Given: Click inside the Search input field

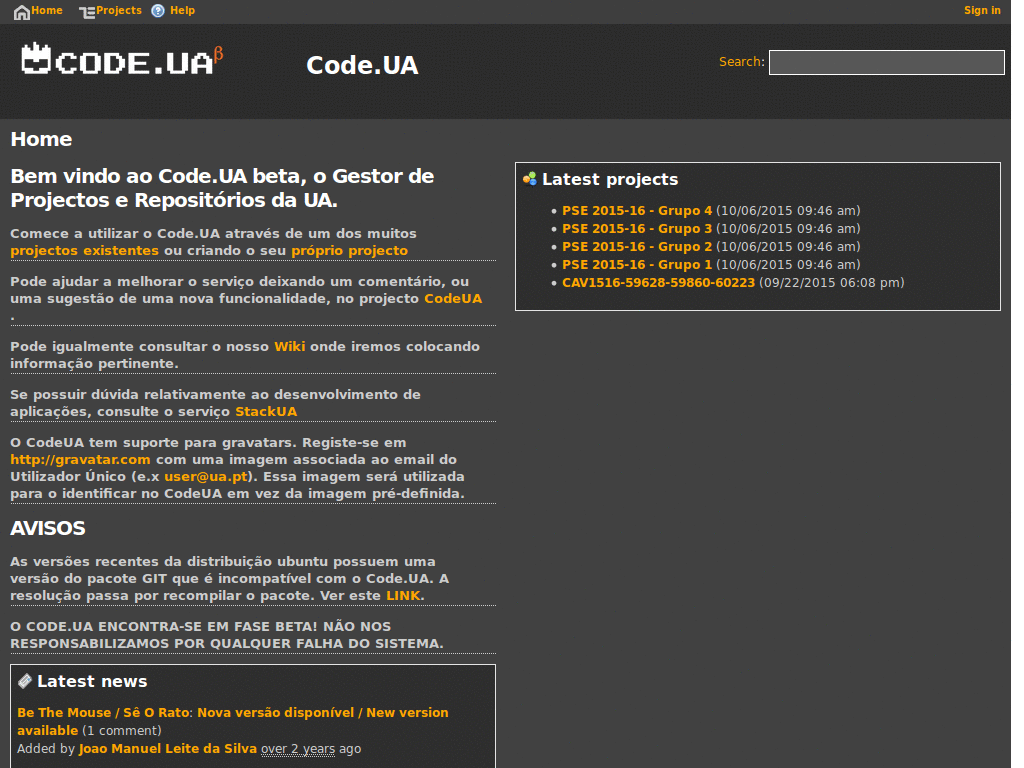Looking at the screenshot, I should [x=886, y=62].
